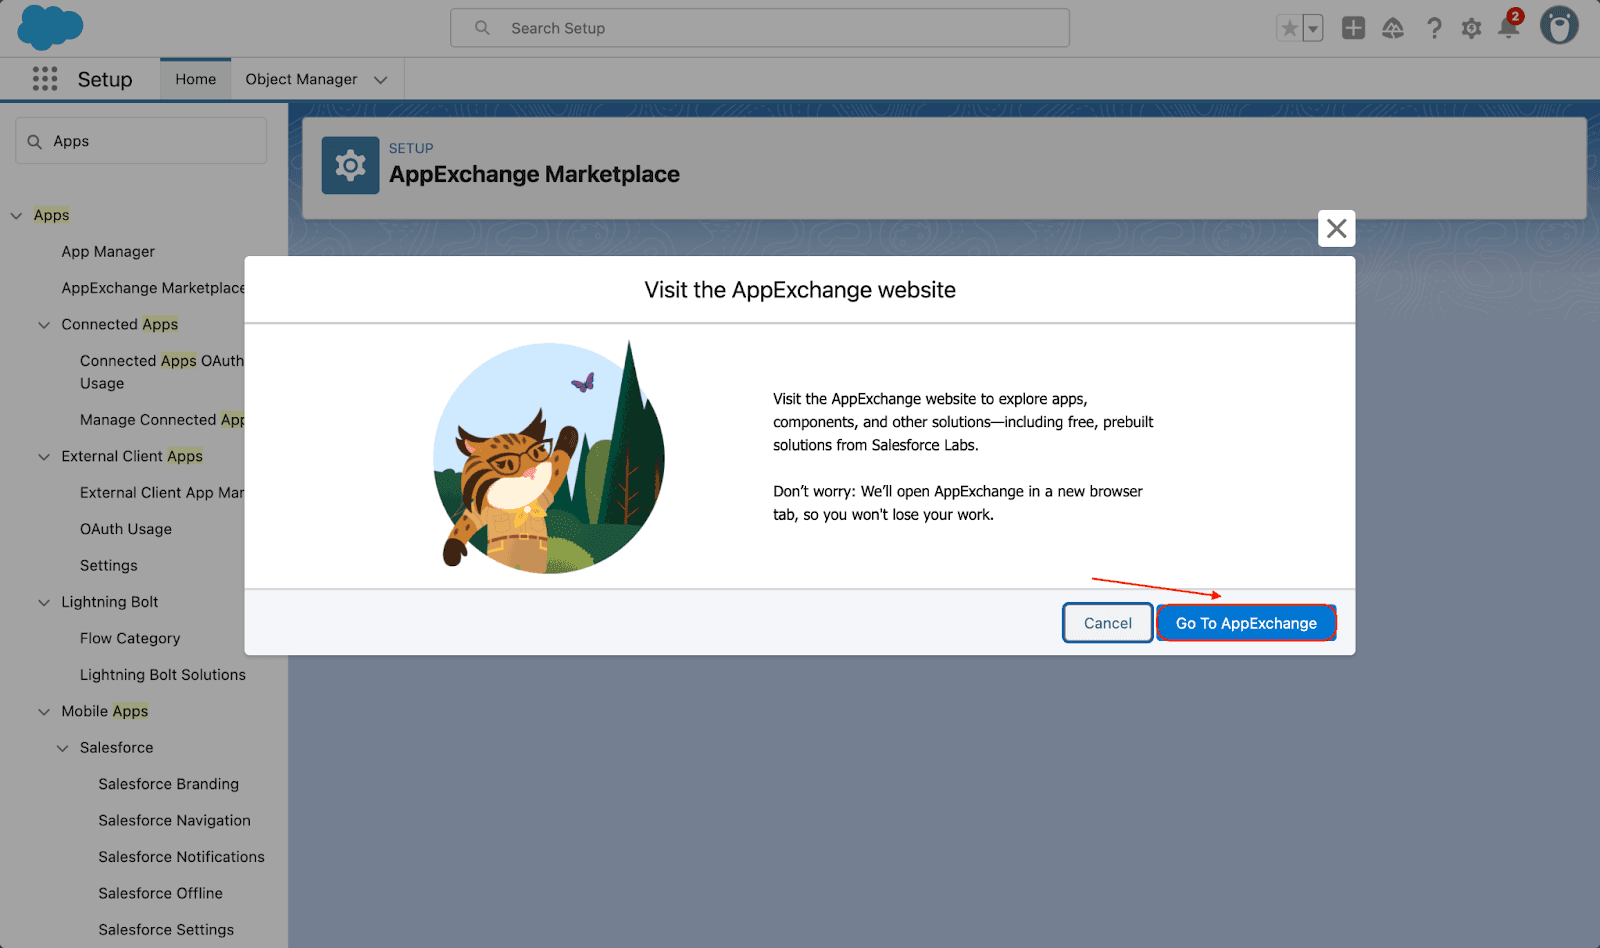Open the Trailhead guidance icon
Viewport: 1600px width, 948px height.
tap(1393, 28)
